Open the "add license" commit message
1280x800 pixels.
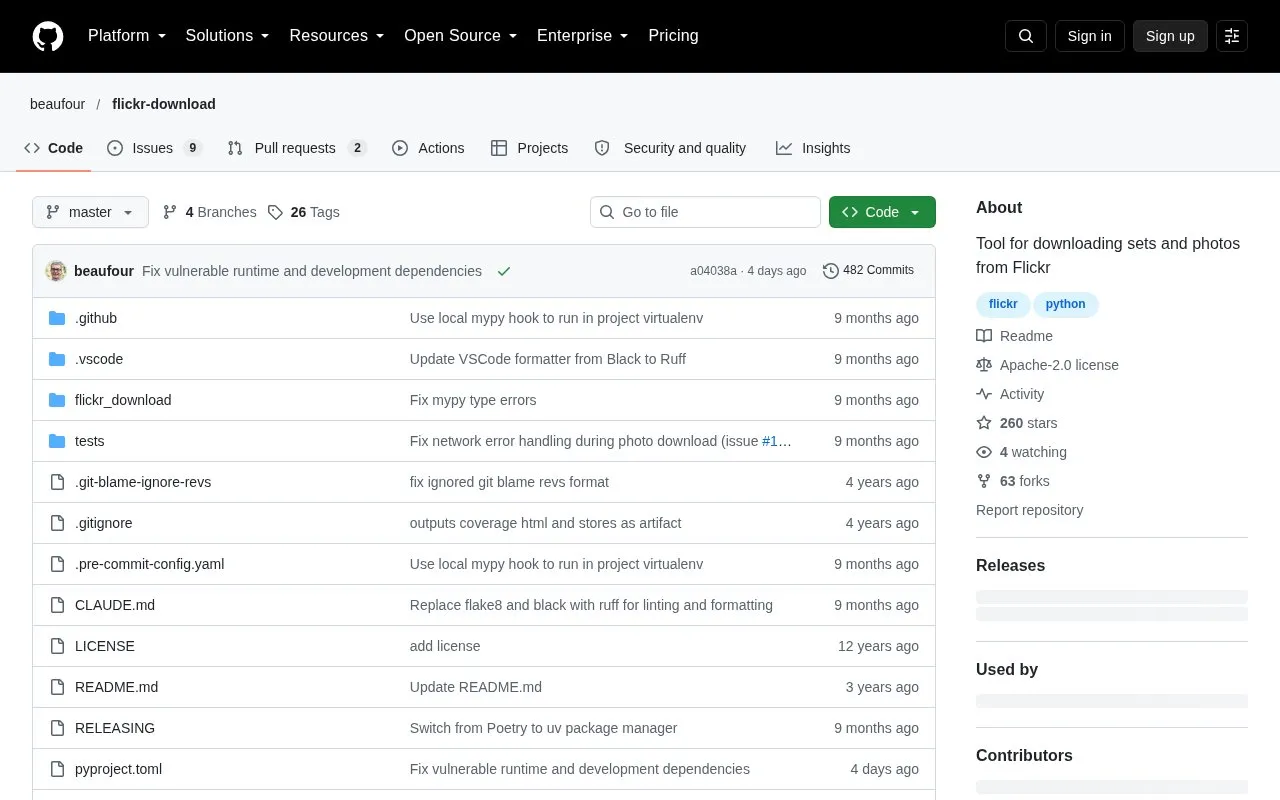(445, 646)
